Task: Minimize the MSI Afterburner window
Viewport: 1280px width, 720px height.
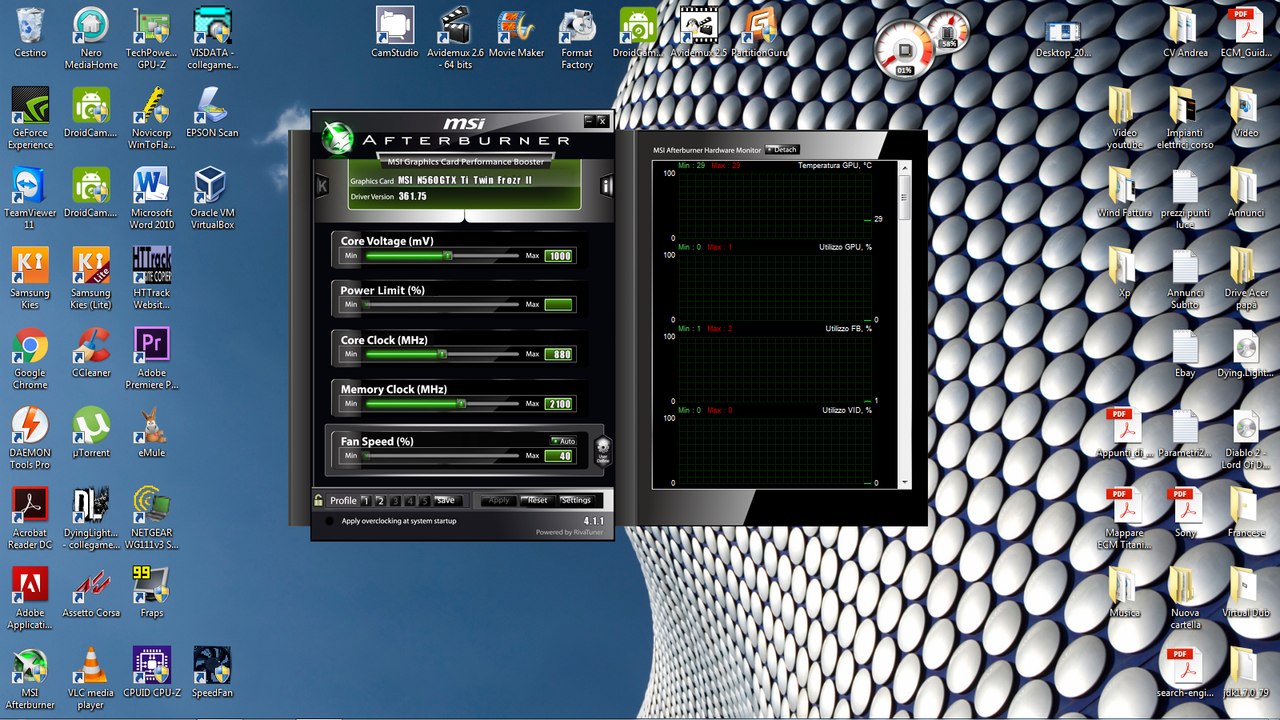Action: coord(589,121)
